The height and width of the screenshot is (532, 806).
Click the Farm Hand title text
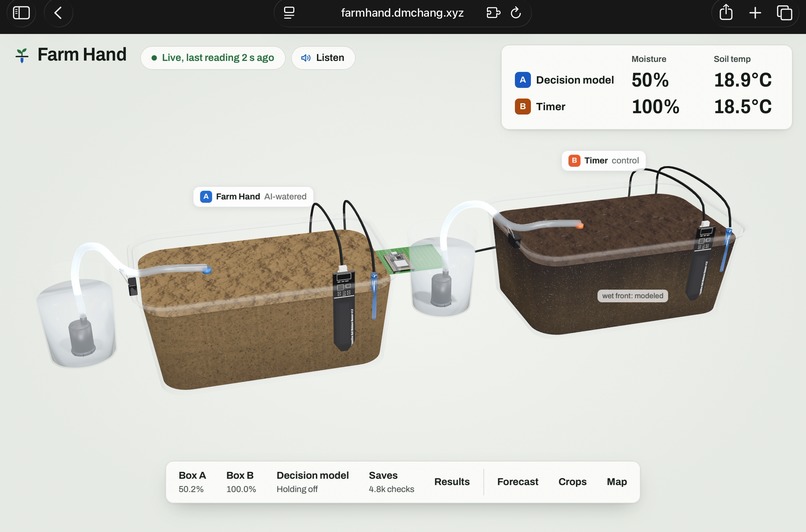click(x=82, y=54)
